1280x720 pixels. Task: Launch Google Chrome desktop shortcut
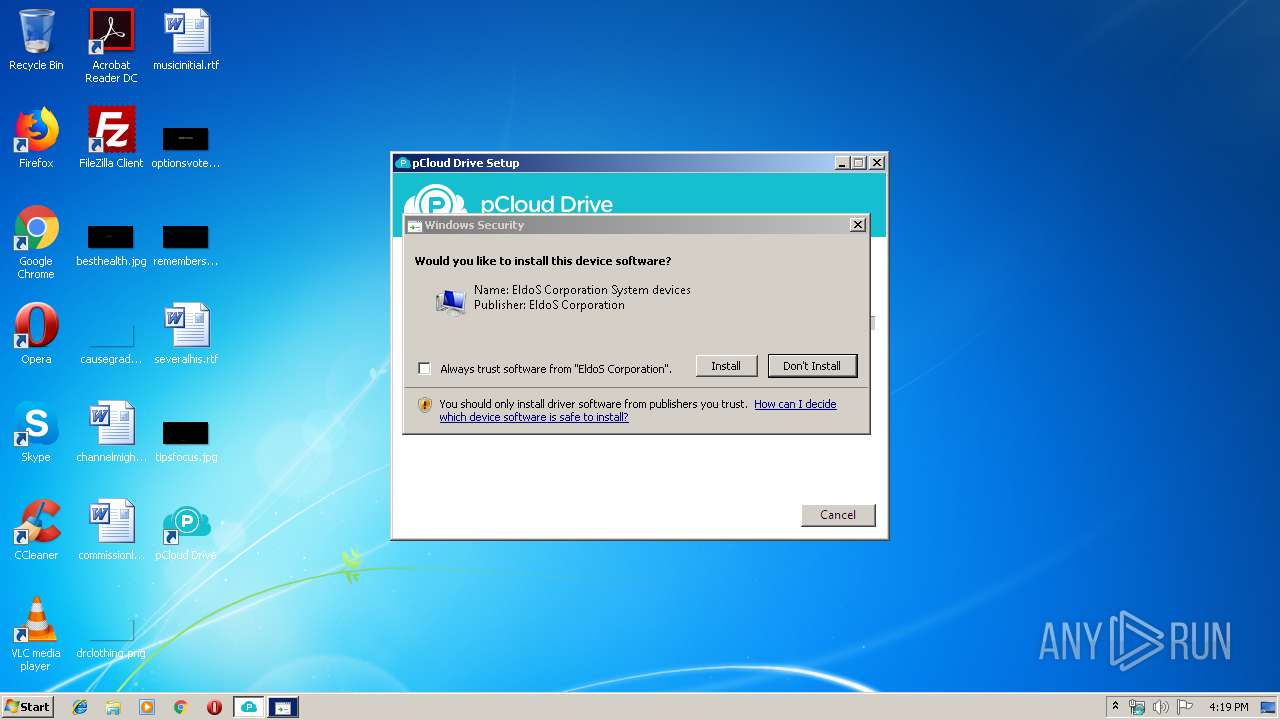[36, 242]
